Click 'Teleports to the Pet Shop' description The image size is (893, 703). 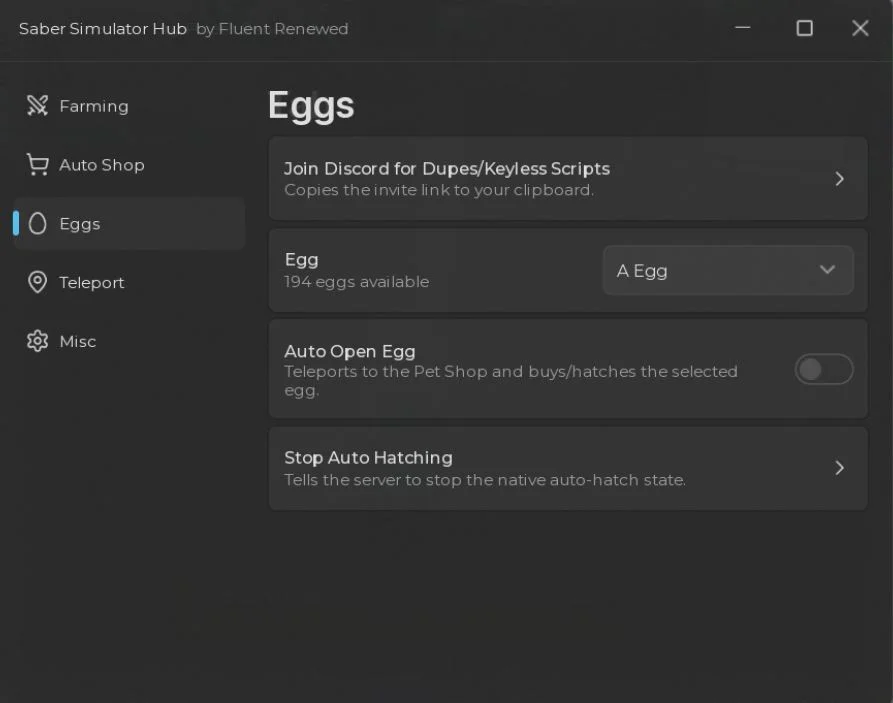tap(511, 381)
